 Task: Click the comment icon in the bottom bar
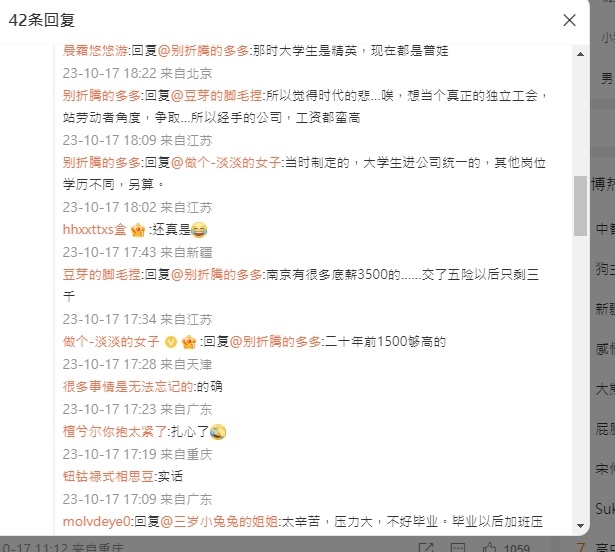tap(457, 547)
